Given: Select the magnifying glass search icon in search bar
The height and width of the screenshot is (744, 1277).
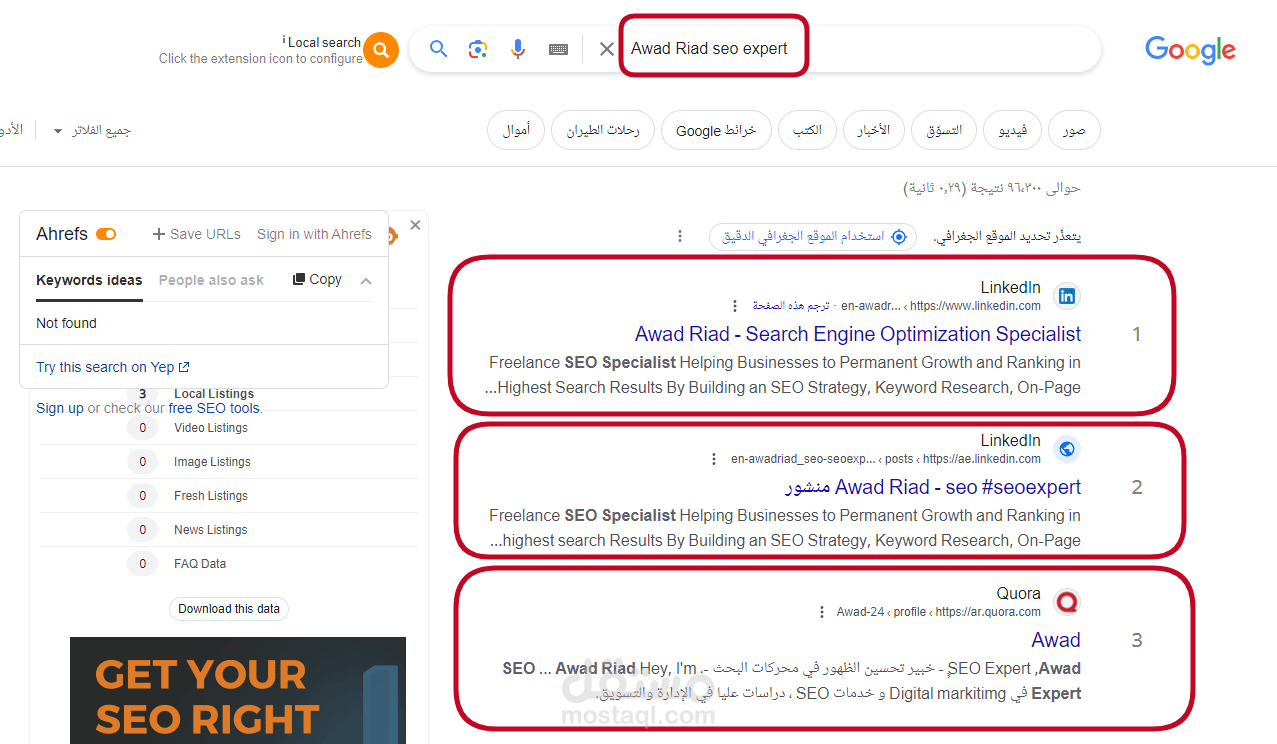Looking at the screenshot, I should coord(438,48).
